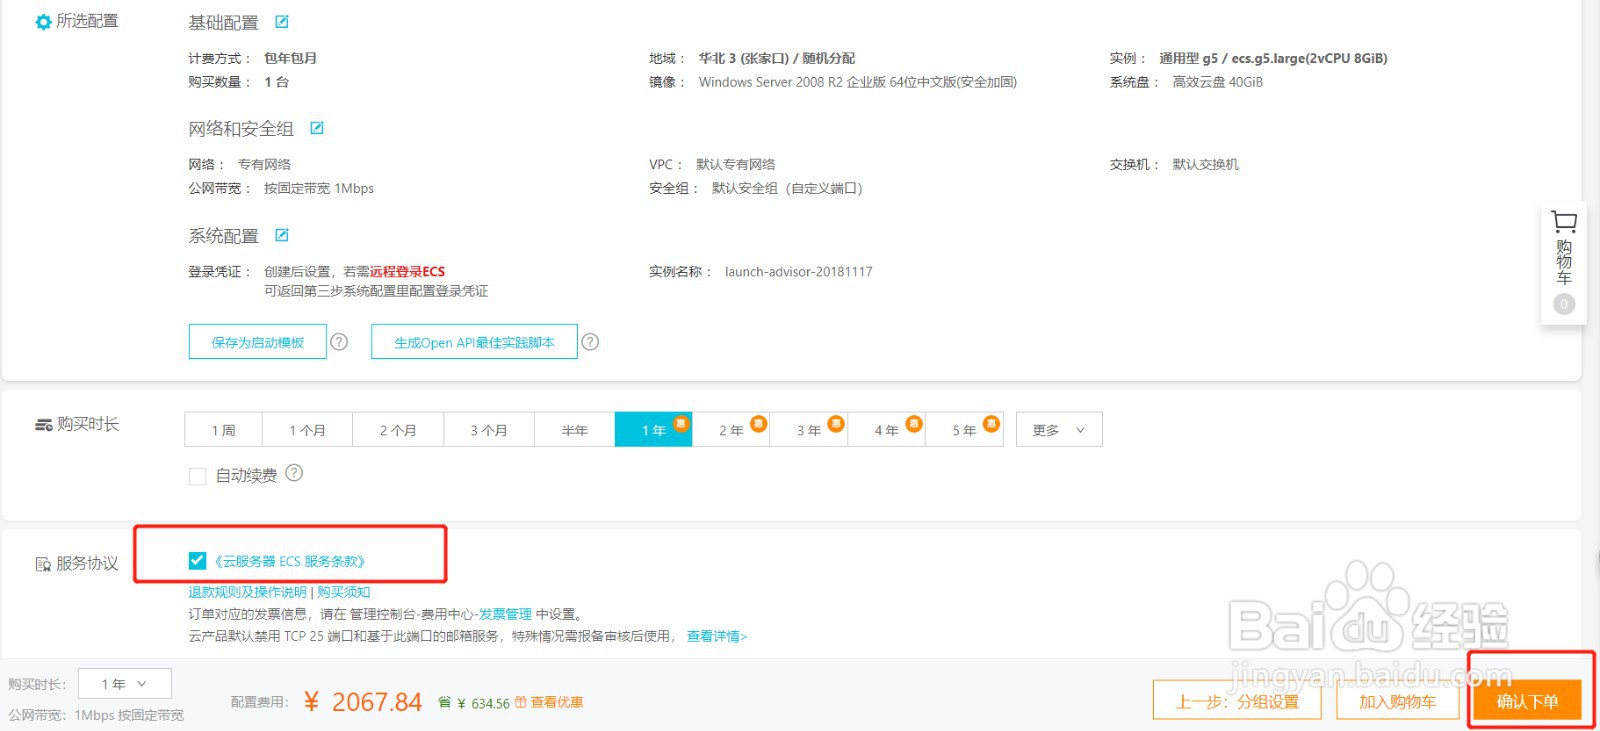Click the 按固定带宽 1Mbps bandwidth value
This screenshot has width=1600, height=731.
319,188
